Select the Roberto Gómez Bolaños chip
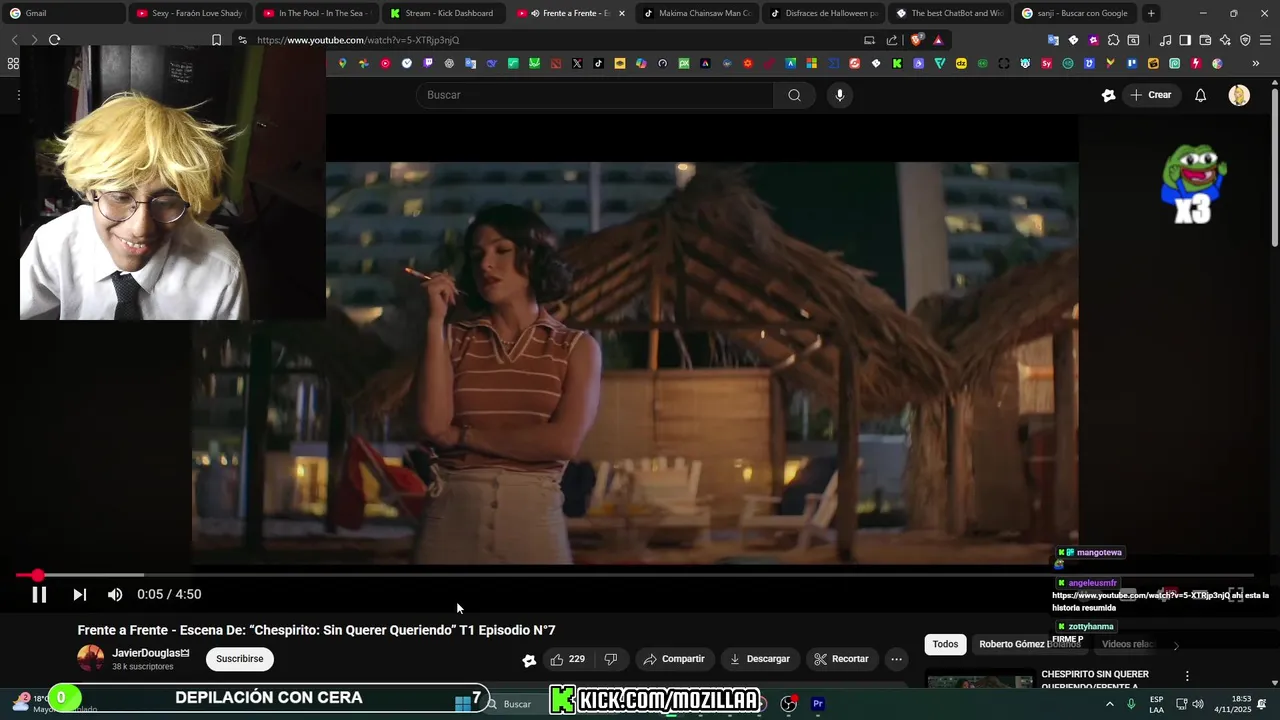This screenshot has width=1280, height=720. click(x=1029, y=644)
